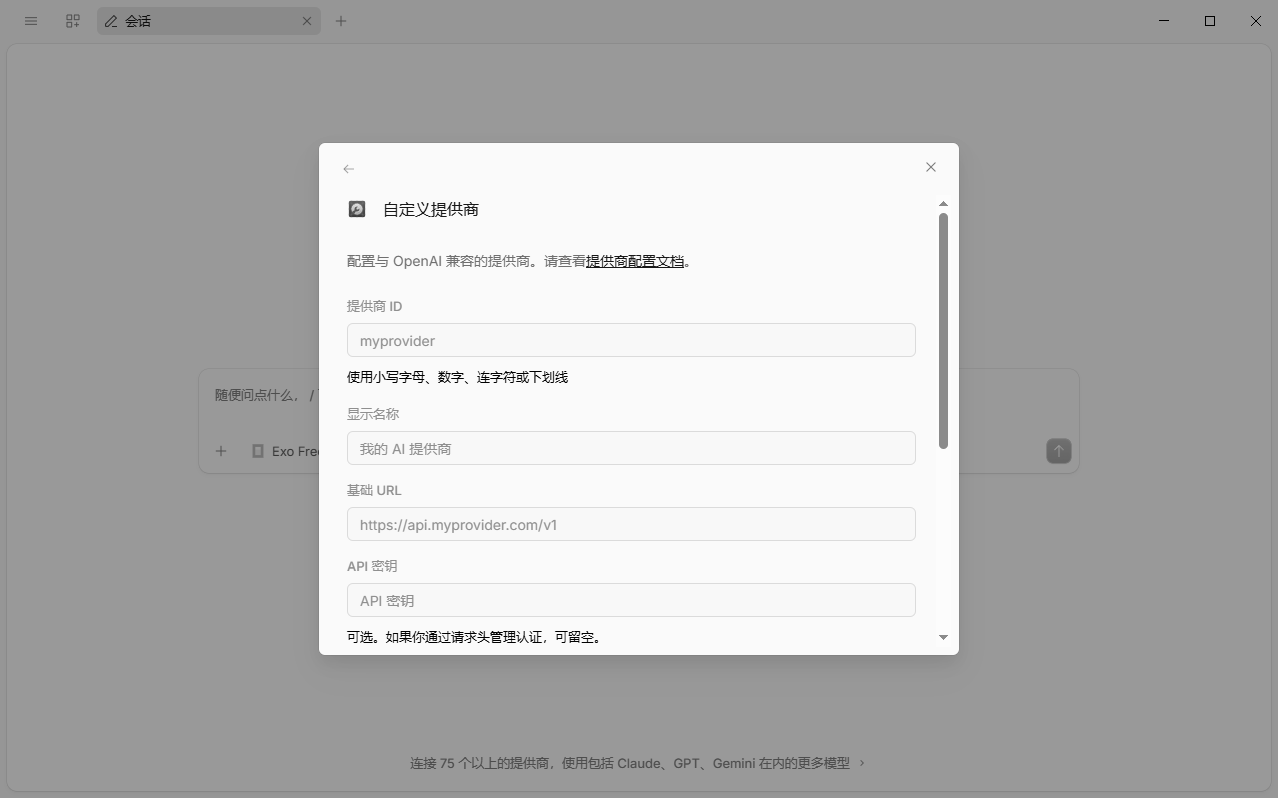Click the dialog scrollbar up arrow
This screenshot has height=798, width=1278.
coord(943,204)
